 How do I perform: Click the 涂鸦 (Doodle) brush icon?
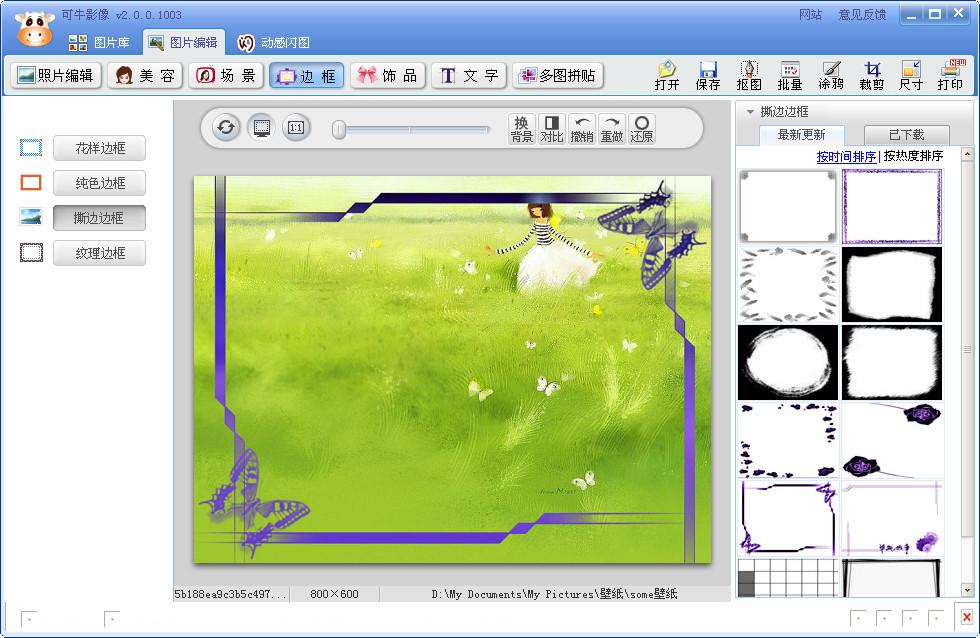(x=831, y=75)
